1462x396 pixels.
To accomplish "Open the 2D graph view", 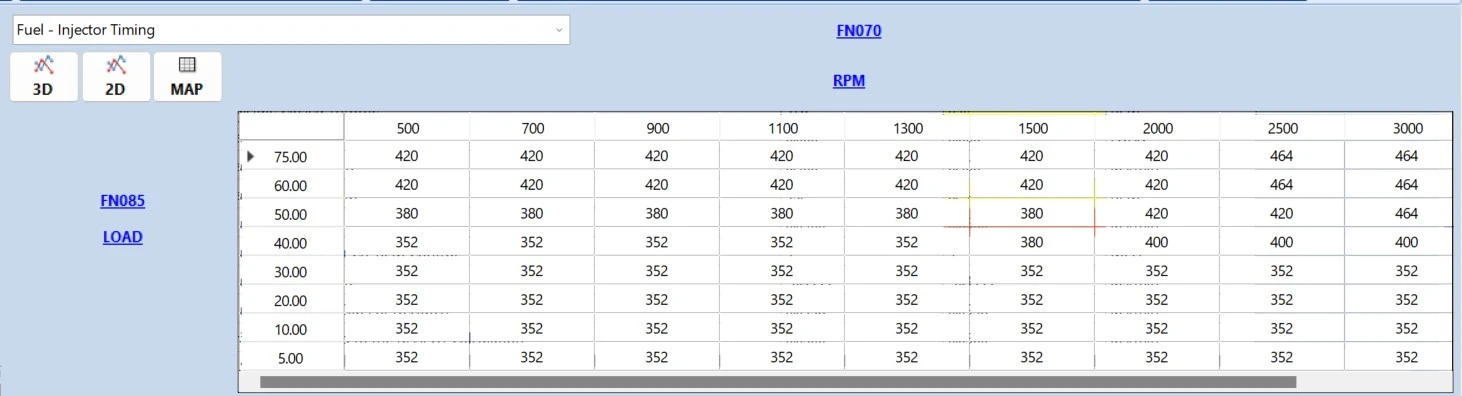I will tap(116, 77).
